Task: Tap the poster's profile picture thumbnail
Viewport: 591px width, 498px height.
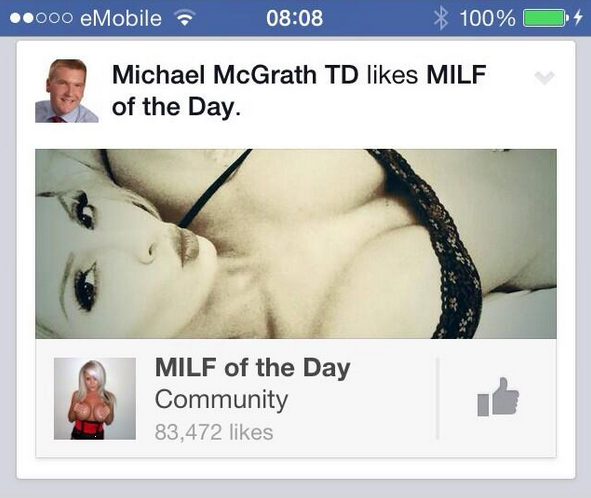Action: pyautogui.click(x=67, y=91)
